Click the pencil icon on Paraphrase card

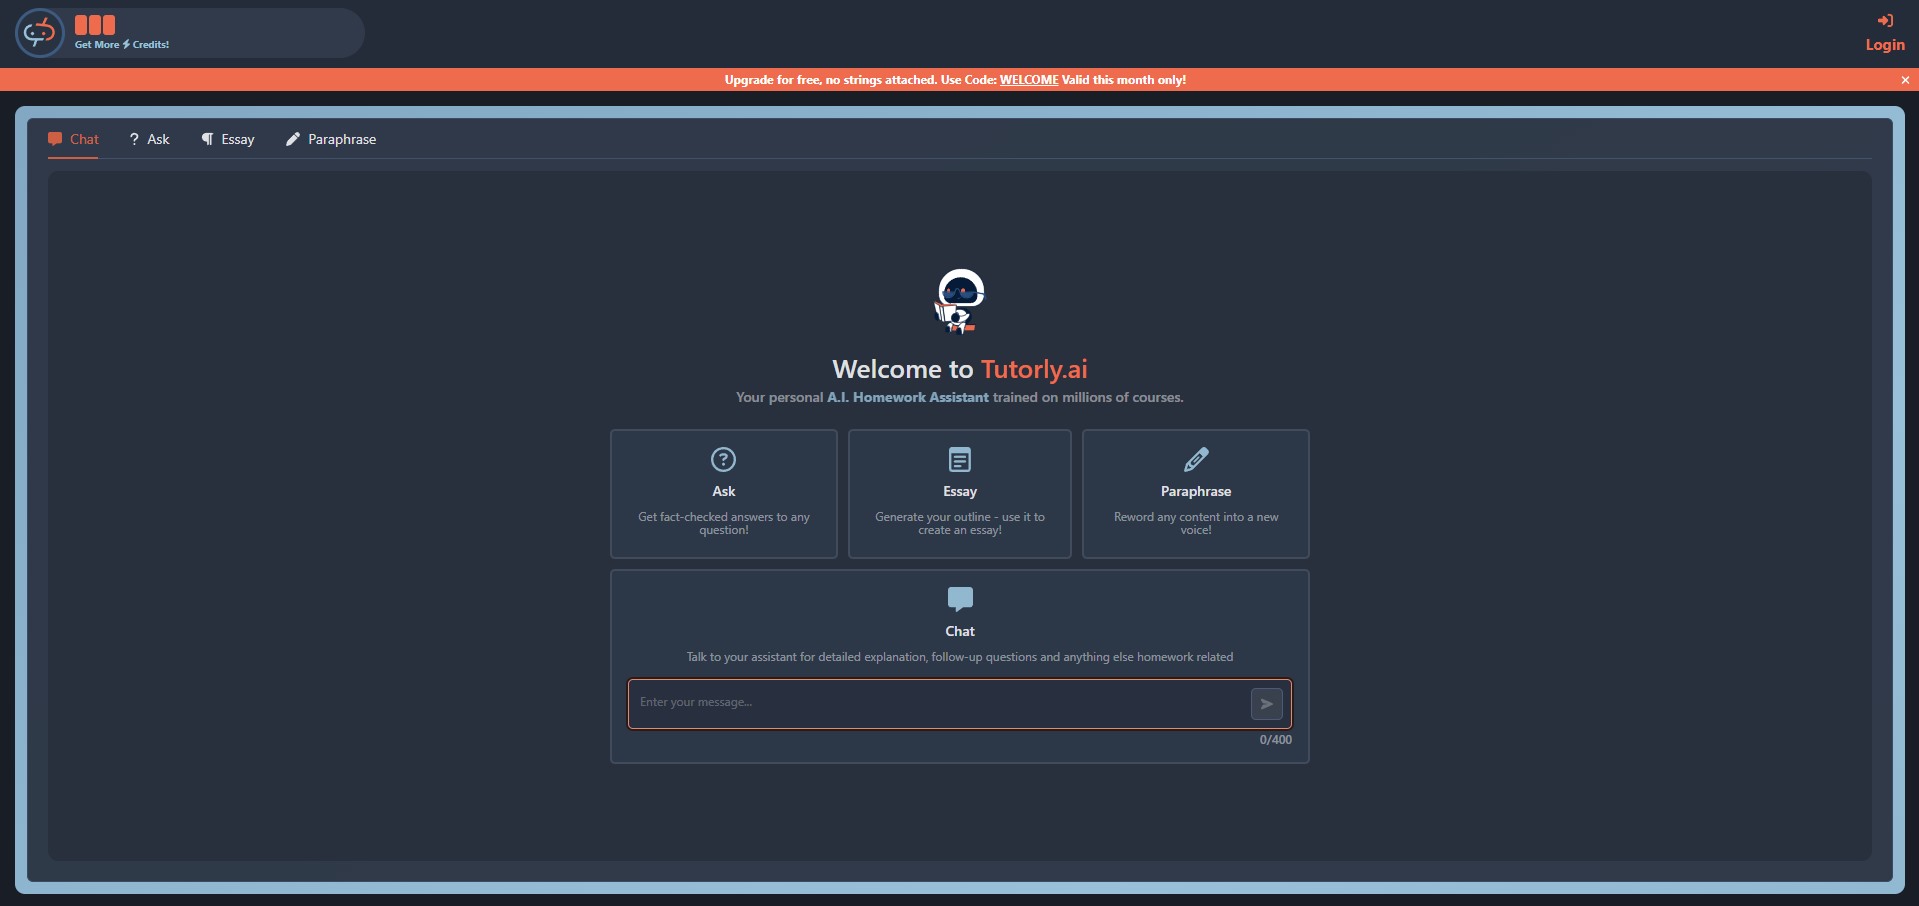coord(1196,459)
